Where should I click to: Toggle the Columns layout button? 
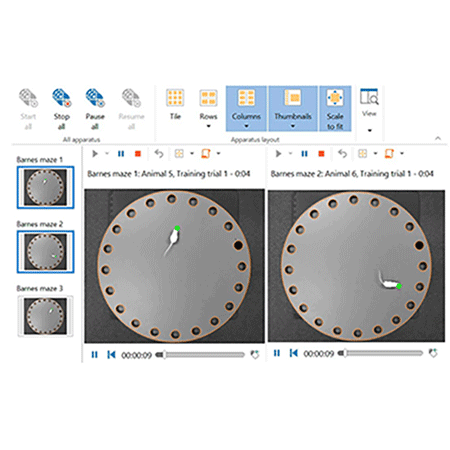tap(246, 109)
